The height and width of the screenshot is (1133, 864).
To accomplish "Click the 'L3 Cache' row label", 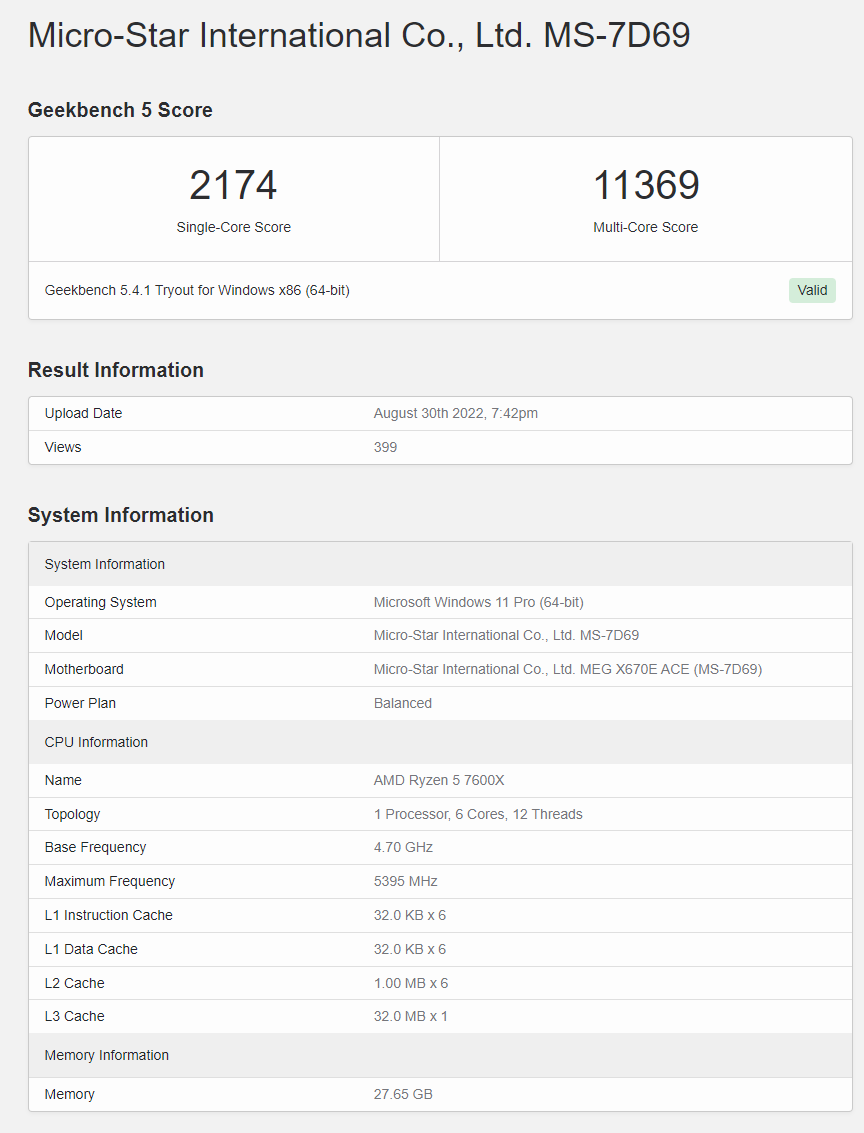I will coord(74,1017).
